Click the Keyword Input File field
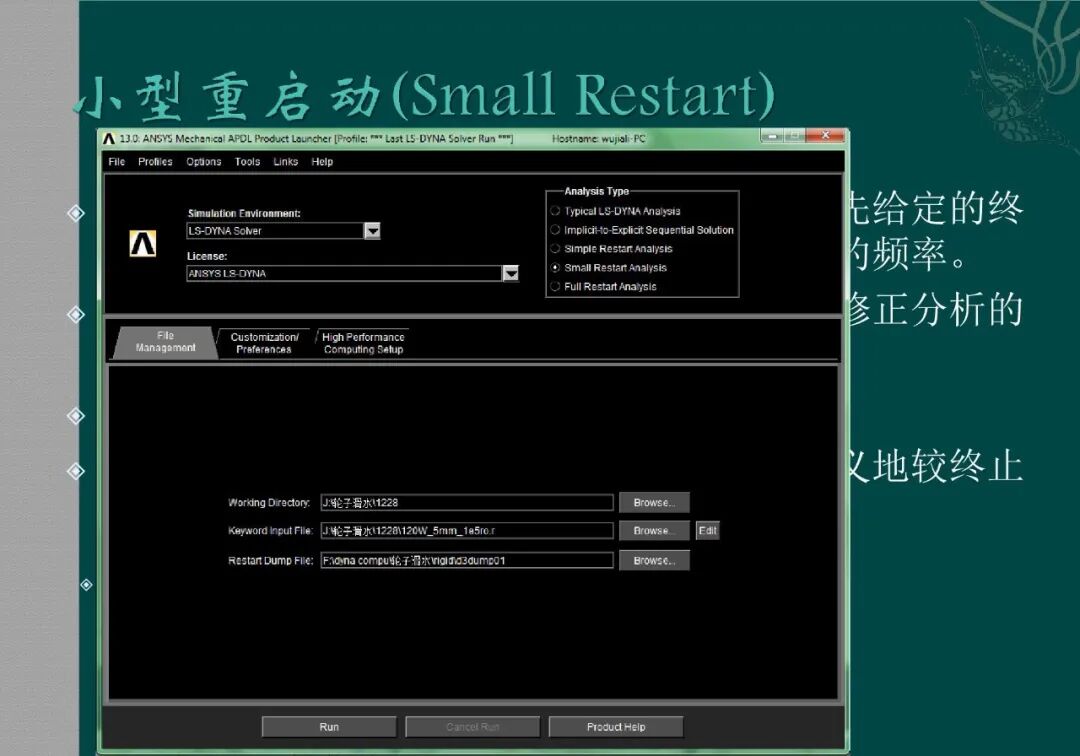Screen dimensions: 1080x756 tap(467, 531)
